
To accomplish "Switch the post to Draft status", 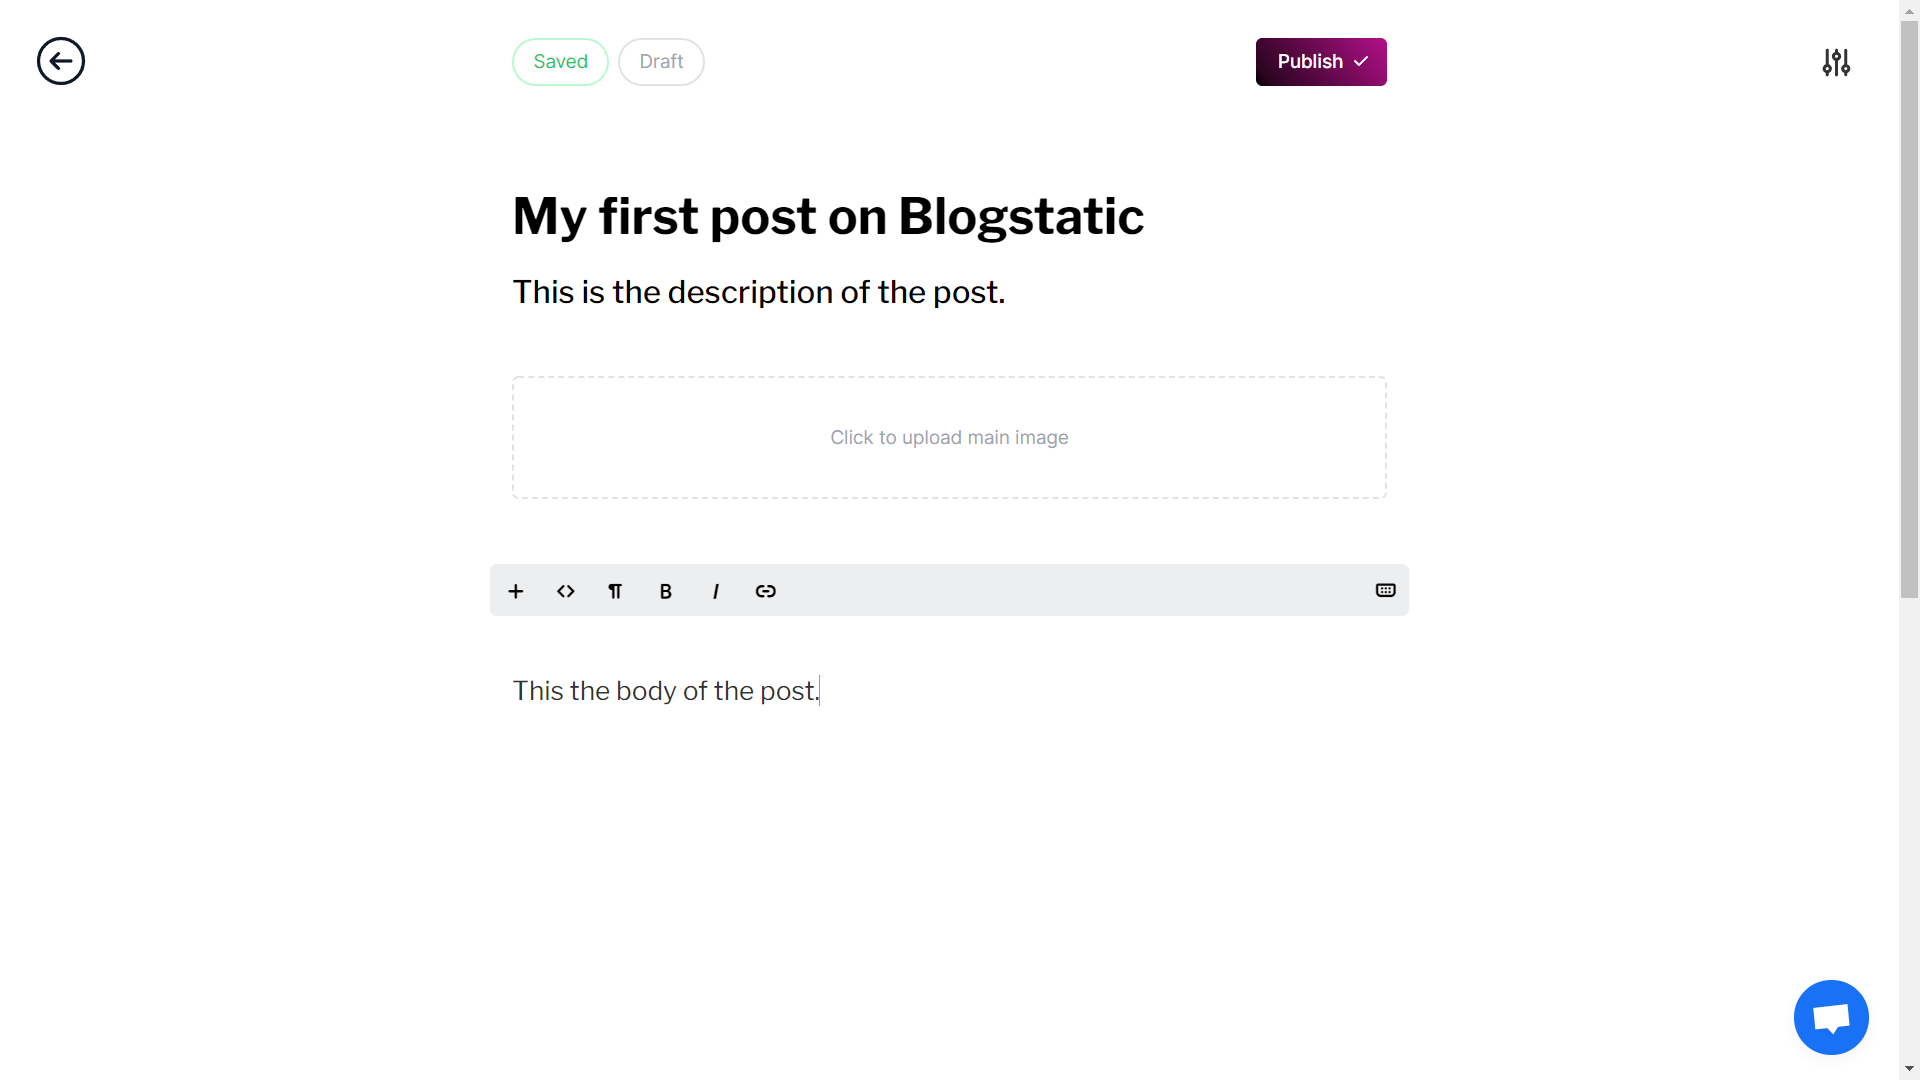I will (661, 61).
